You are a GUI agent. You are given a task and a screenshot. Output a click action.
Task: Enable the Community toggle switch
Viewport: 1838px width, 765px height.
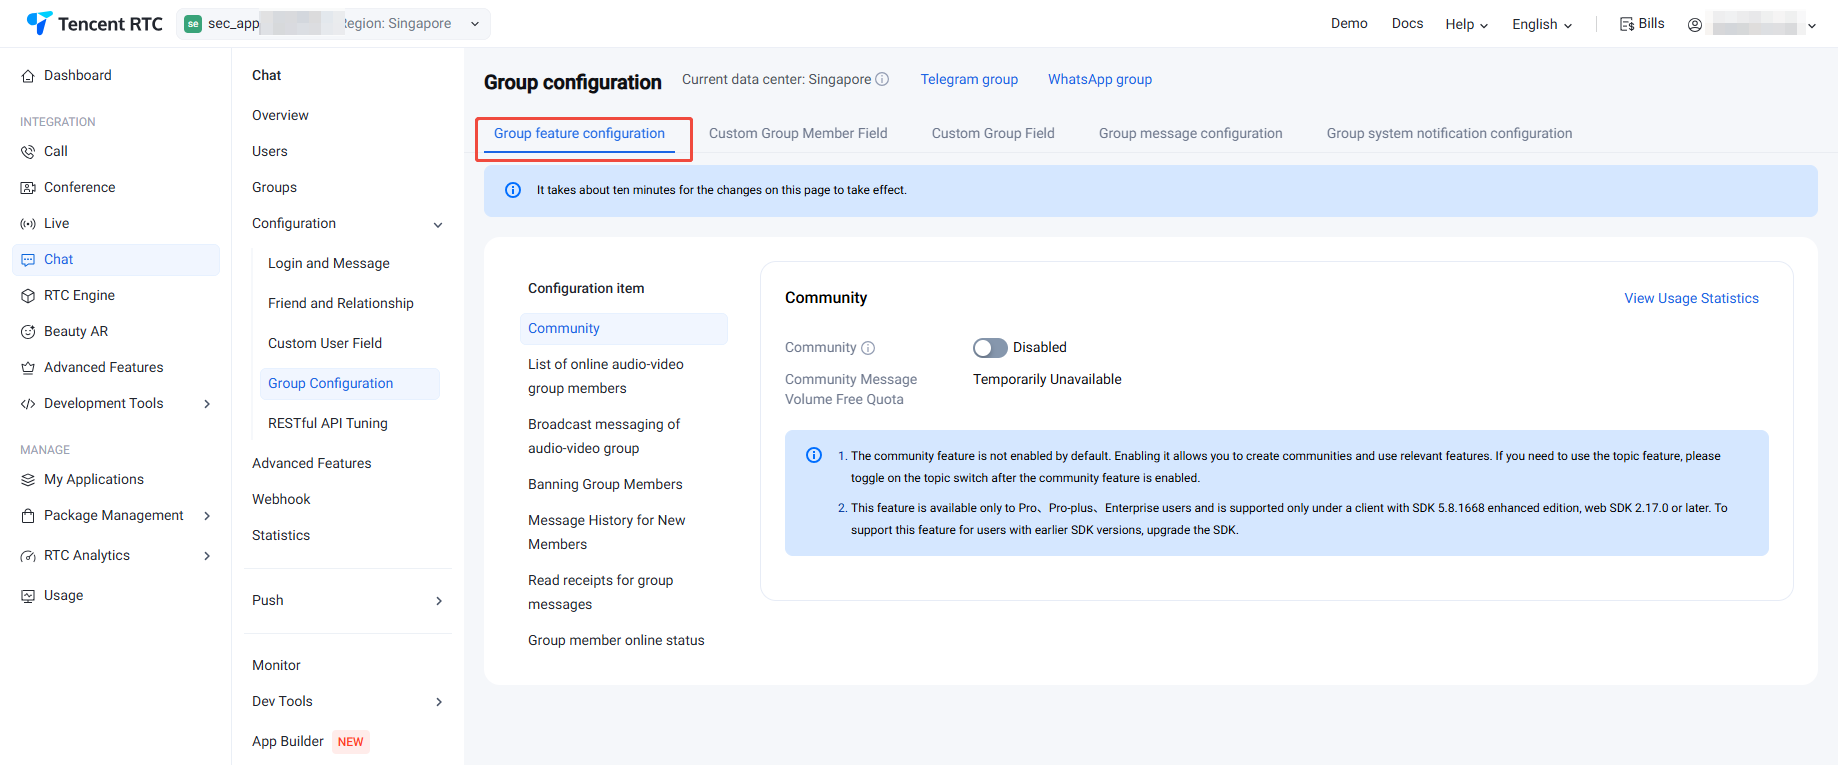click(x=990, y=347)
